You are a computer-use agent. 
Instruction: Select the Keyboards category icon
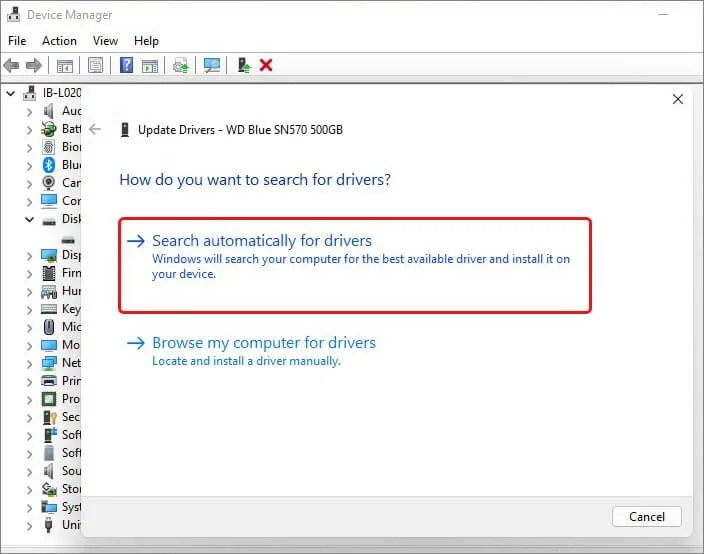pyautogui.click(x=48, y=309)
